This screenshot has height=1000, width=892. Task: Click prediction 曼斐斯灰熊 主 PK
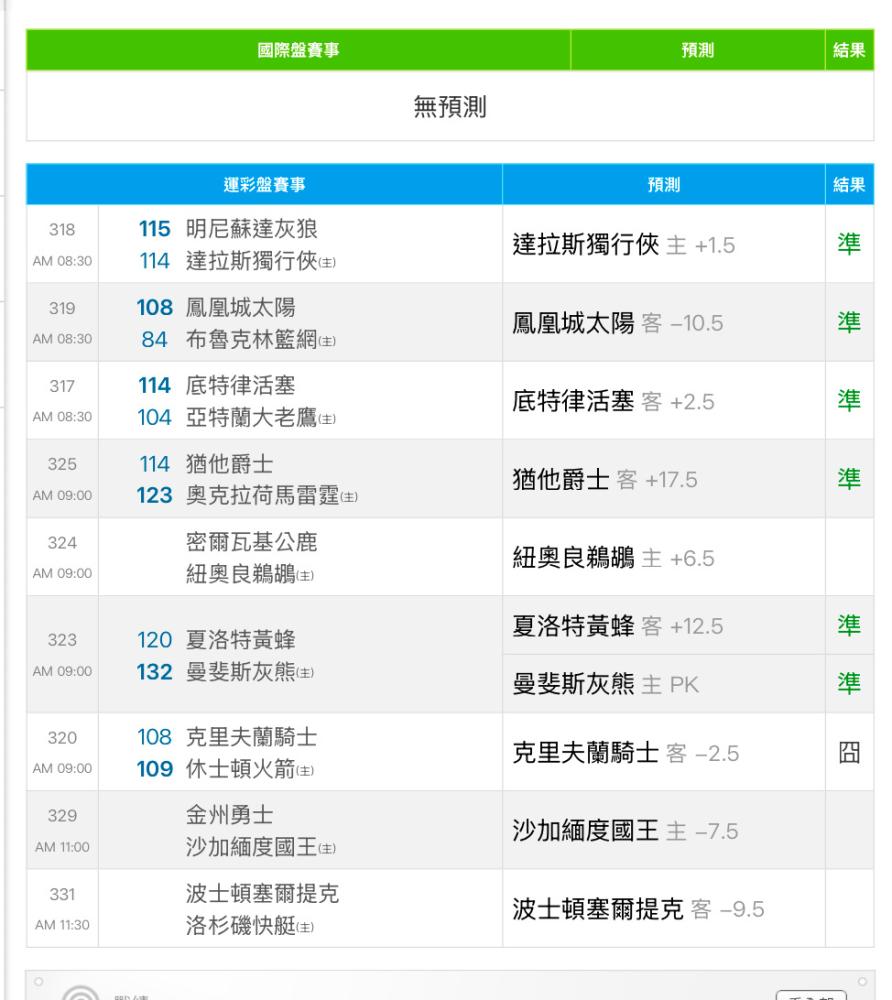click(x=606, y=684)
